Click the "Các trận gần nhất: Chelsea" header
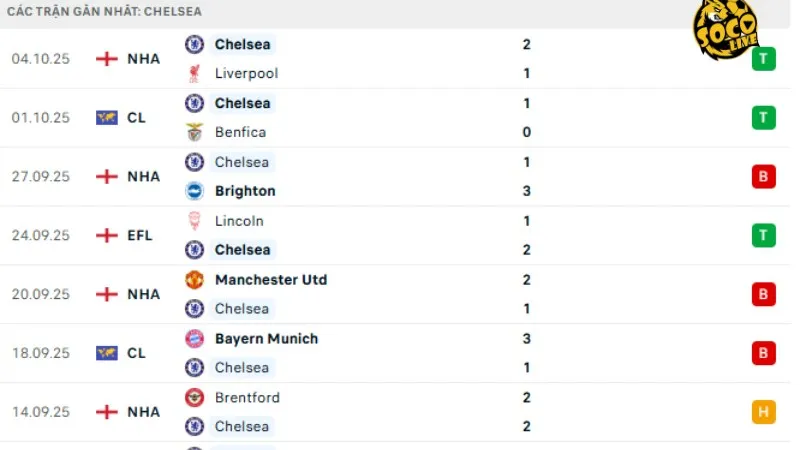The width and height of the screenshot is (800, 450). coord(104,11)
